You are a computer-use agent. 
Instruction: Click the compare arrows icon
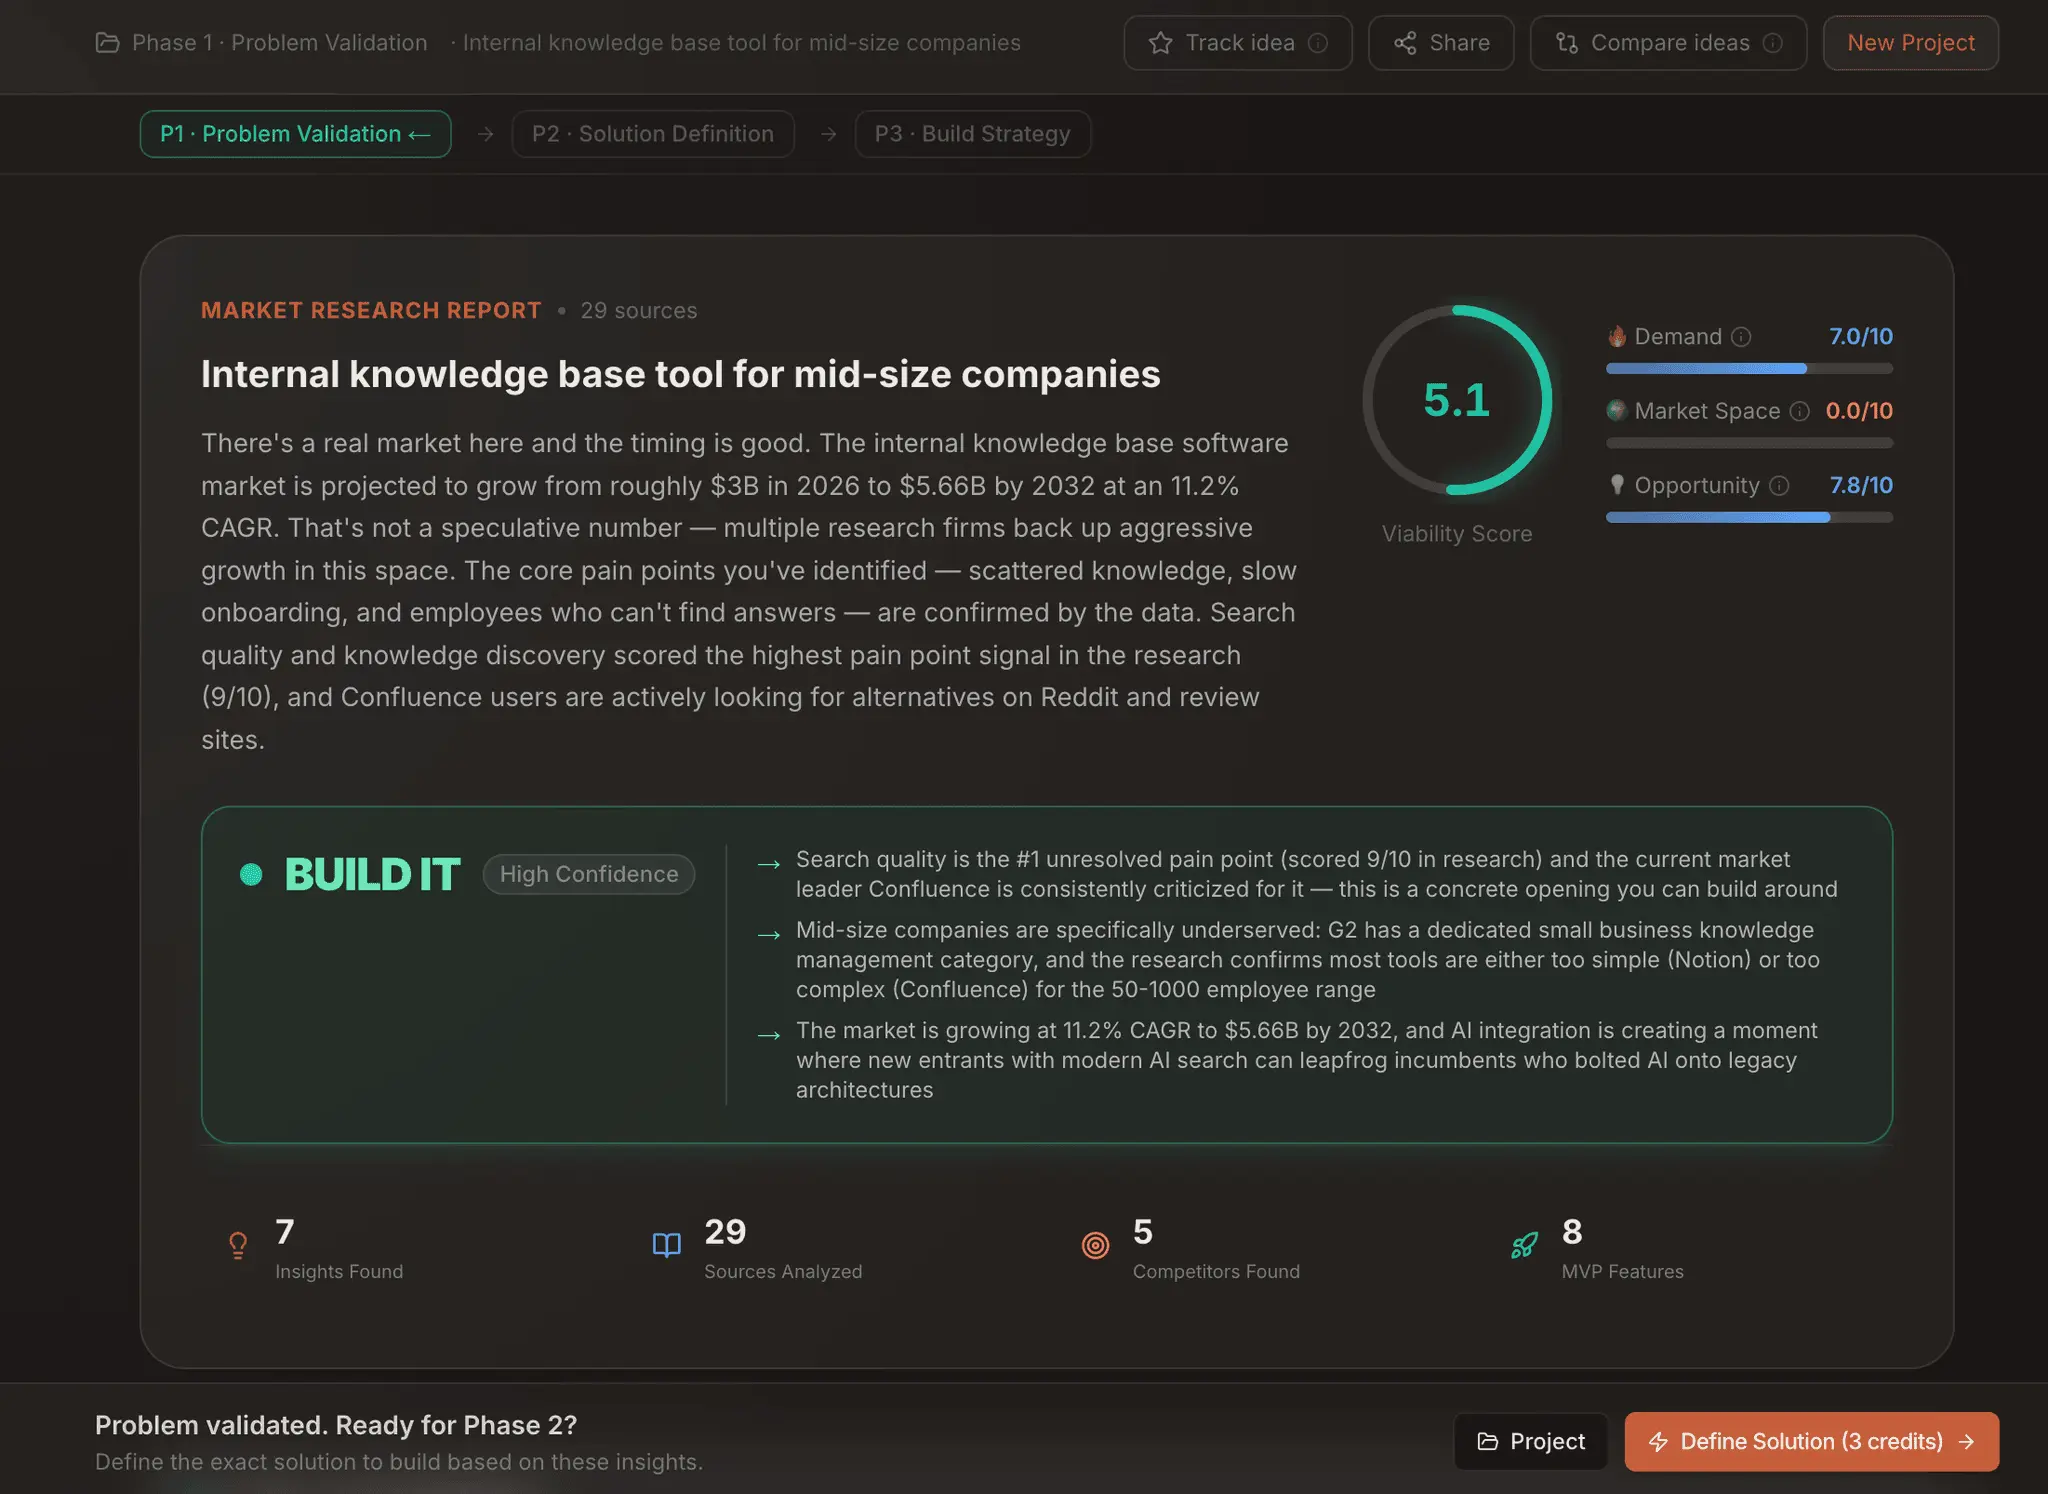tap(1567, 43)
